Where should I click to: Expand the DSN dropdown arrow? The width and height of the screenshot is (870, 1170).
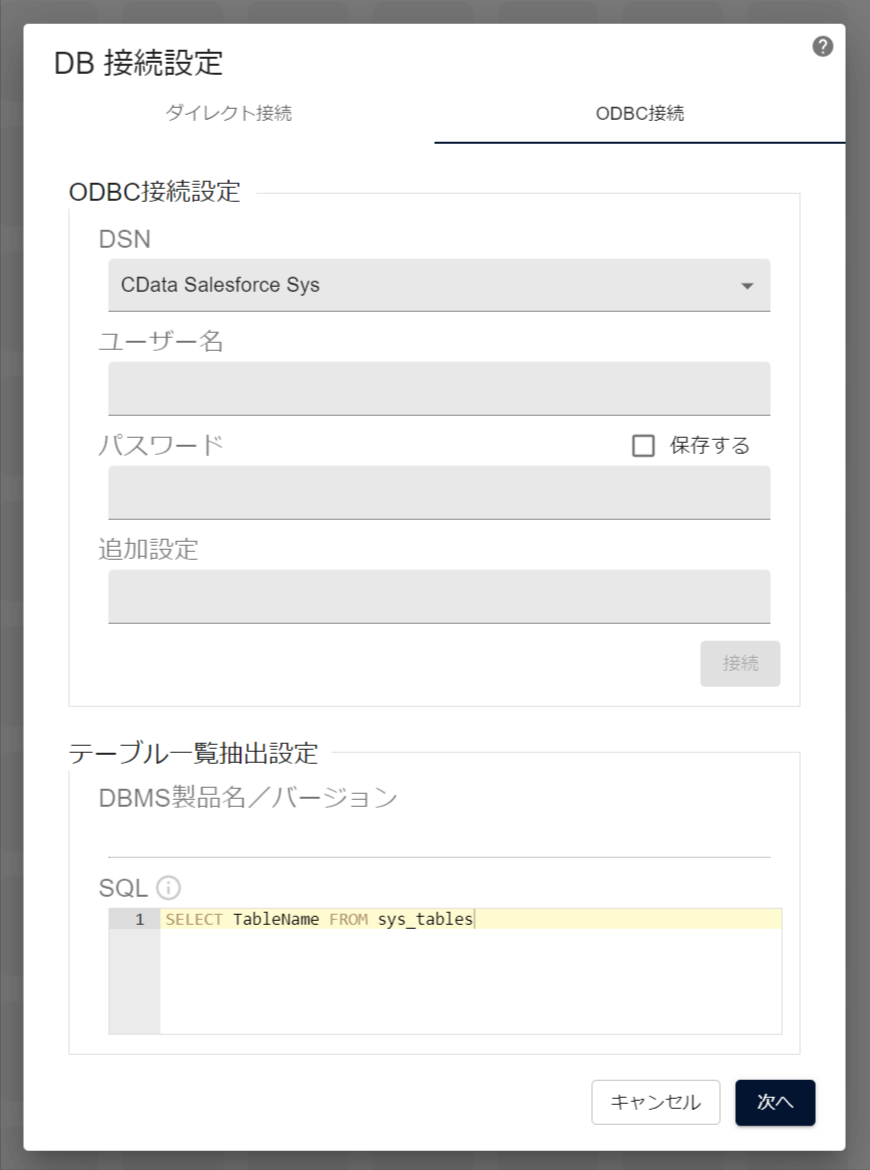pyautogui.click(x=747, y=286)
